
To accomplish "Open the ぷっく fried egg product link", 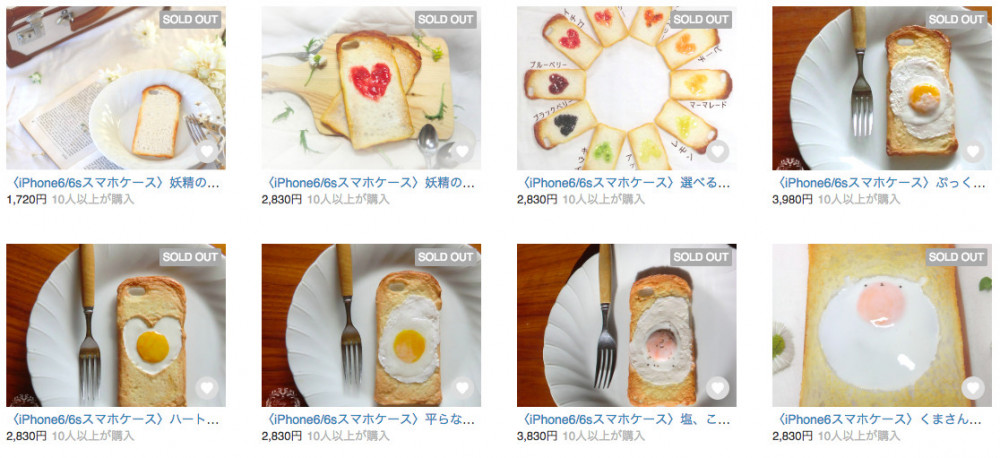I will pyautogui.click(x=879, y=183).
